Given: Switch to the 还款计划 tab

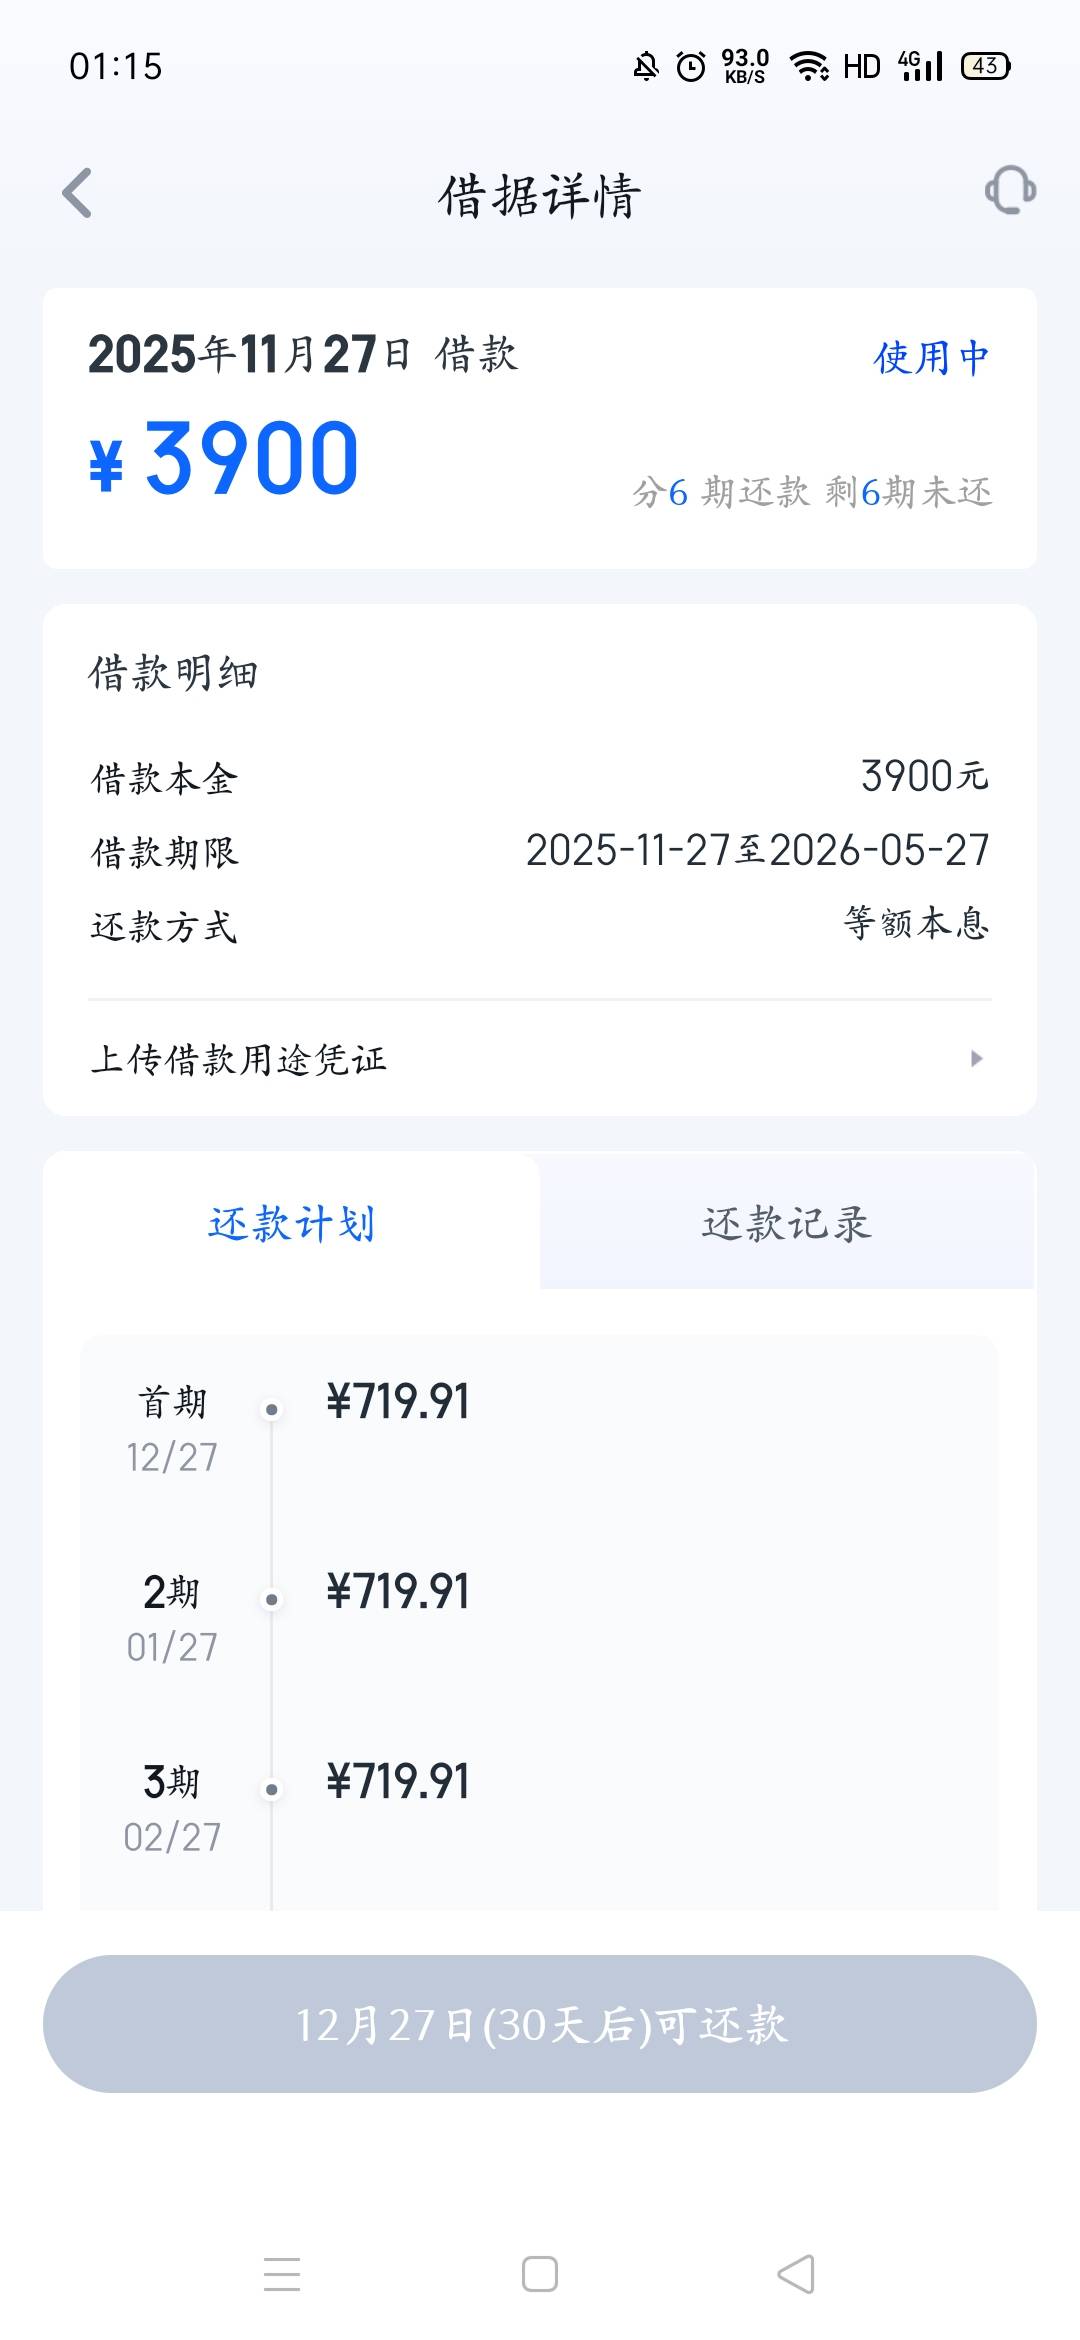Looking at the screenshot, I should (x=291, y=1223).
